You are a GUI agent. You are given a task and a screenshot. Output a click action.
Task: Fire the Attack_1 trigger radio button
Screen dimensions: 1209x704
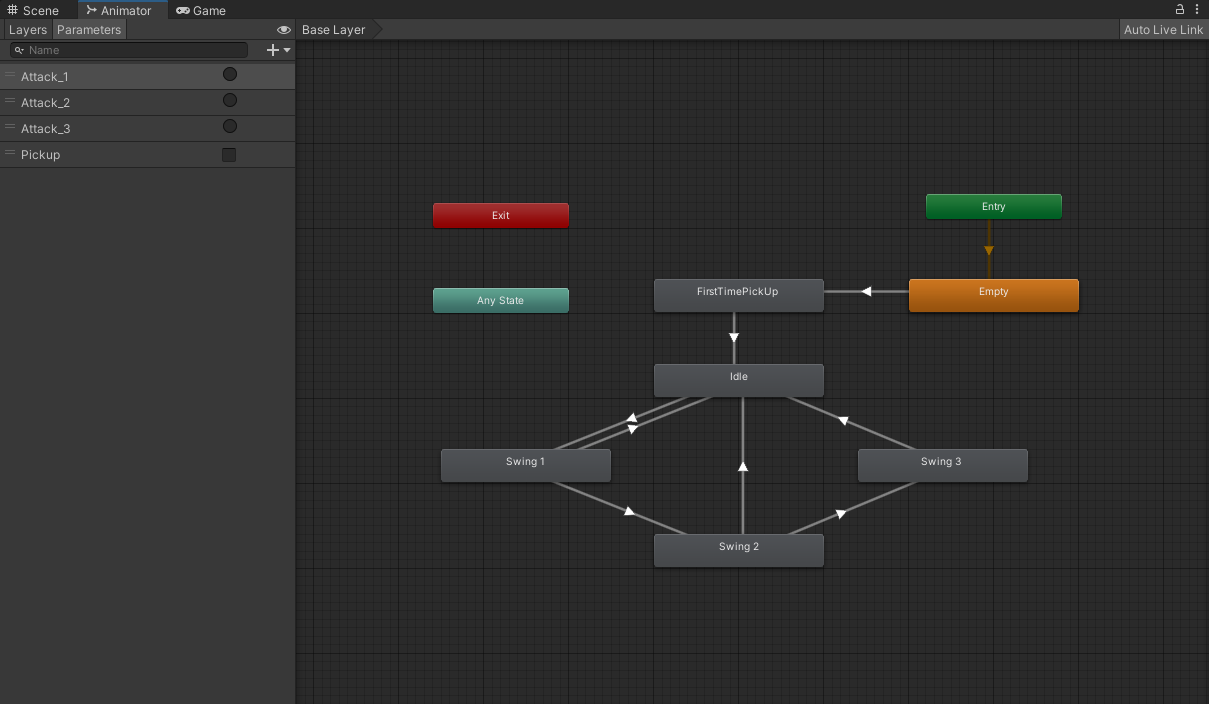click(229, 75)
